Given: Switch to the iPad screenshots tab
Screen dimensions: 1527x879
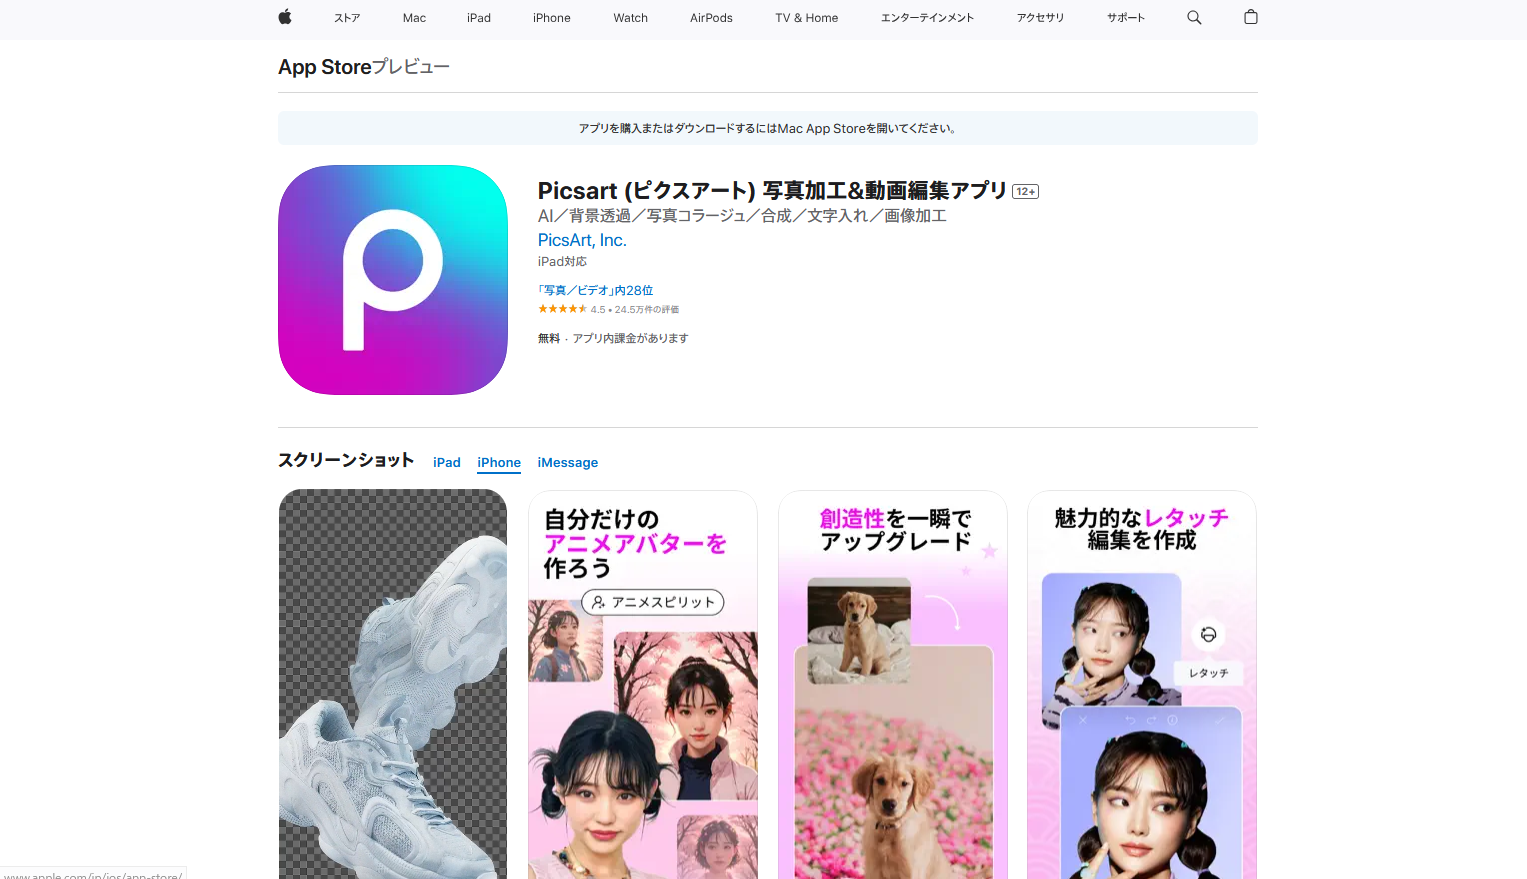Looking at the screenshot, I should click(446, 462).
